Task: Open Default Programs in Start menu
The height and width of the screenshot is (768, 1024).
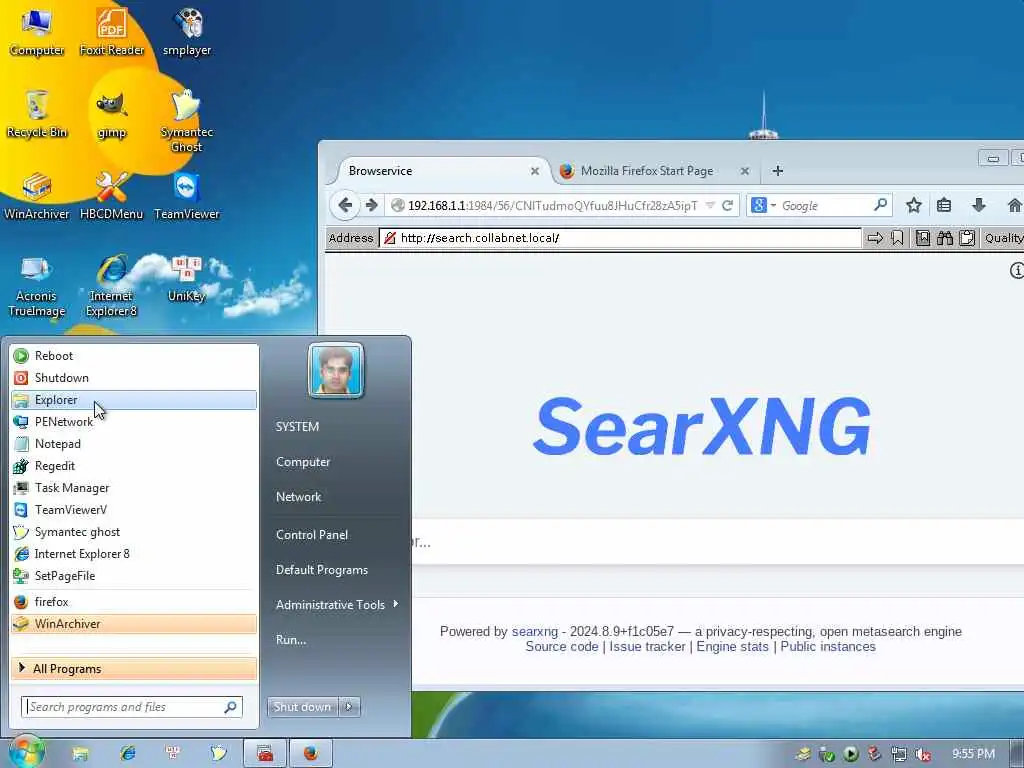Action: (321, 569)
